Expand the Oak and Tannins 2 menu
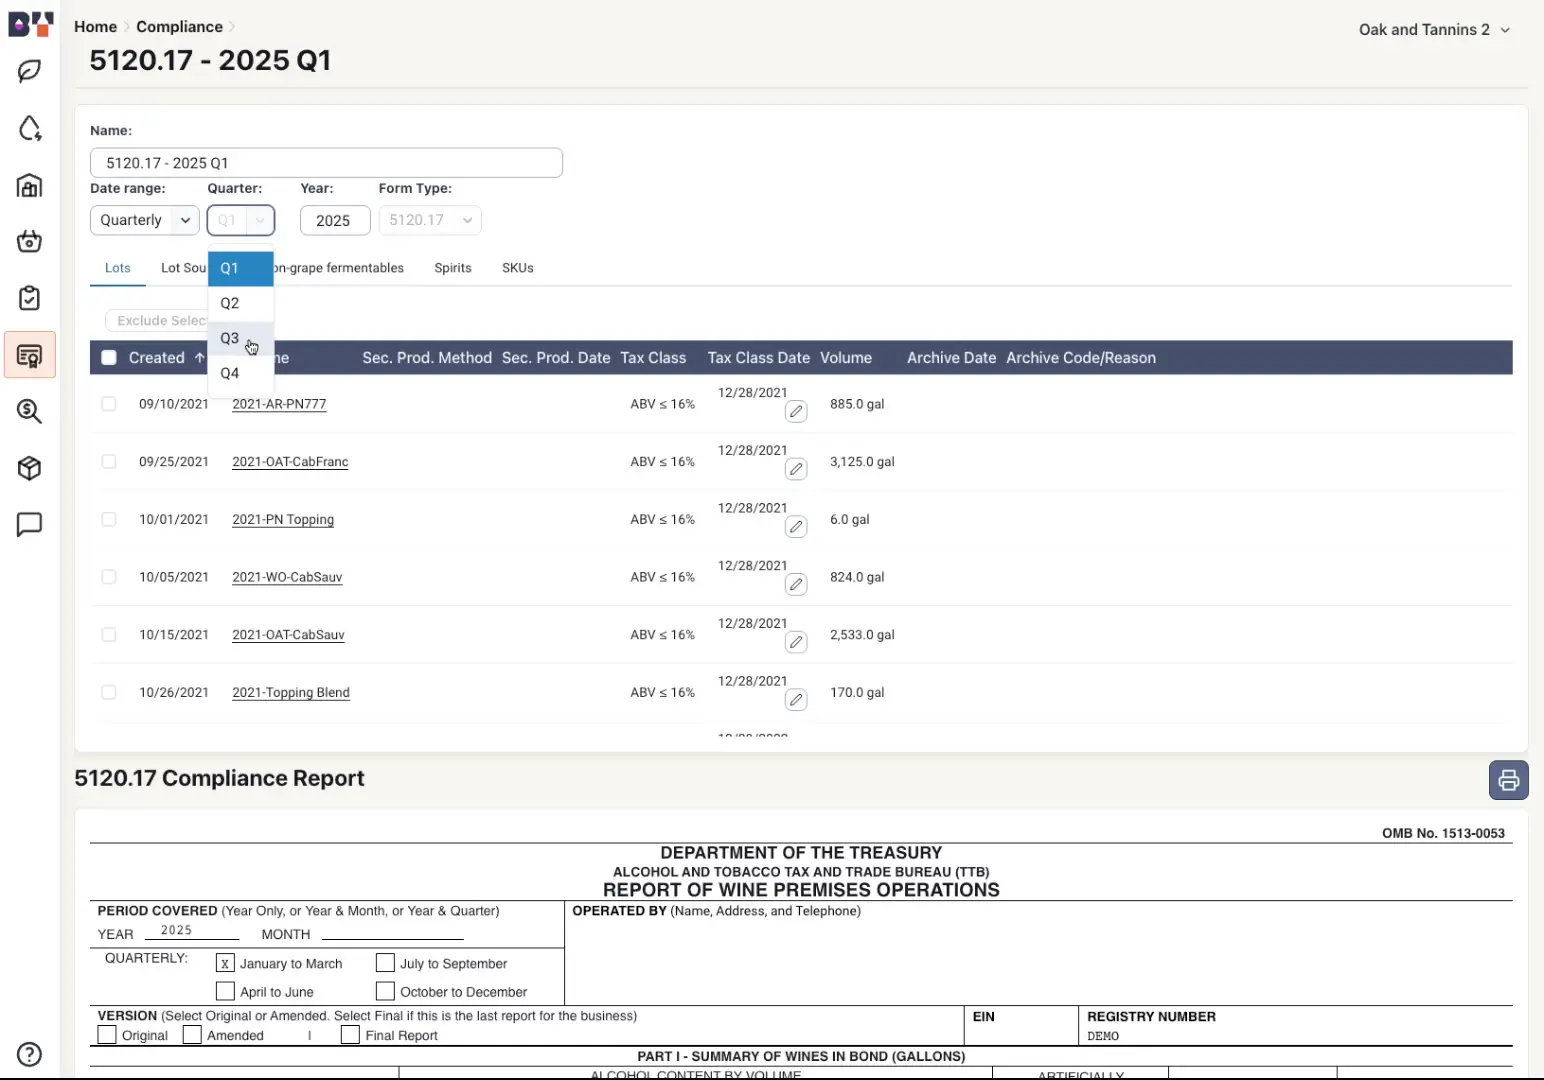The width and height of the screenshot is (1544, 1080). point(1434,30)
